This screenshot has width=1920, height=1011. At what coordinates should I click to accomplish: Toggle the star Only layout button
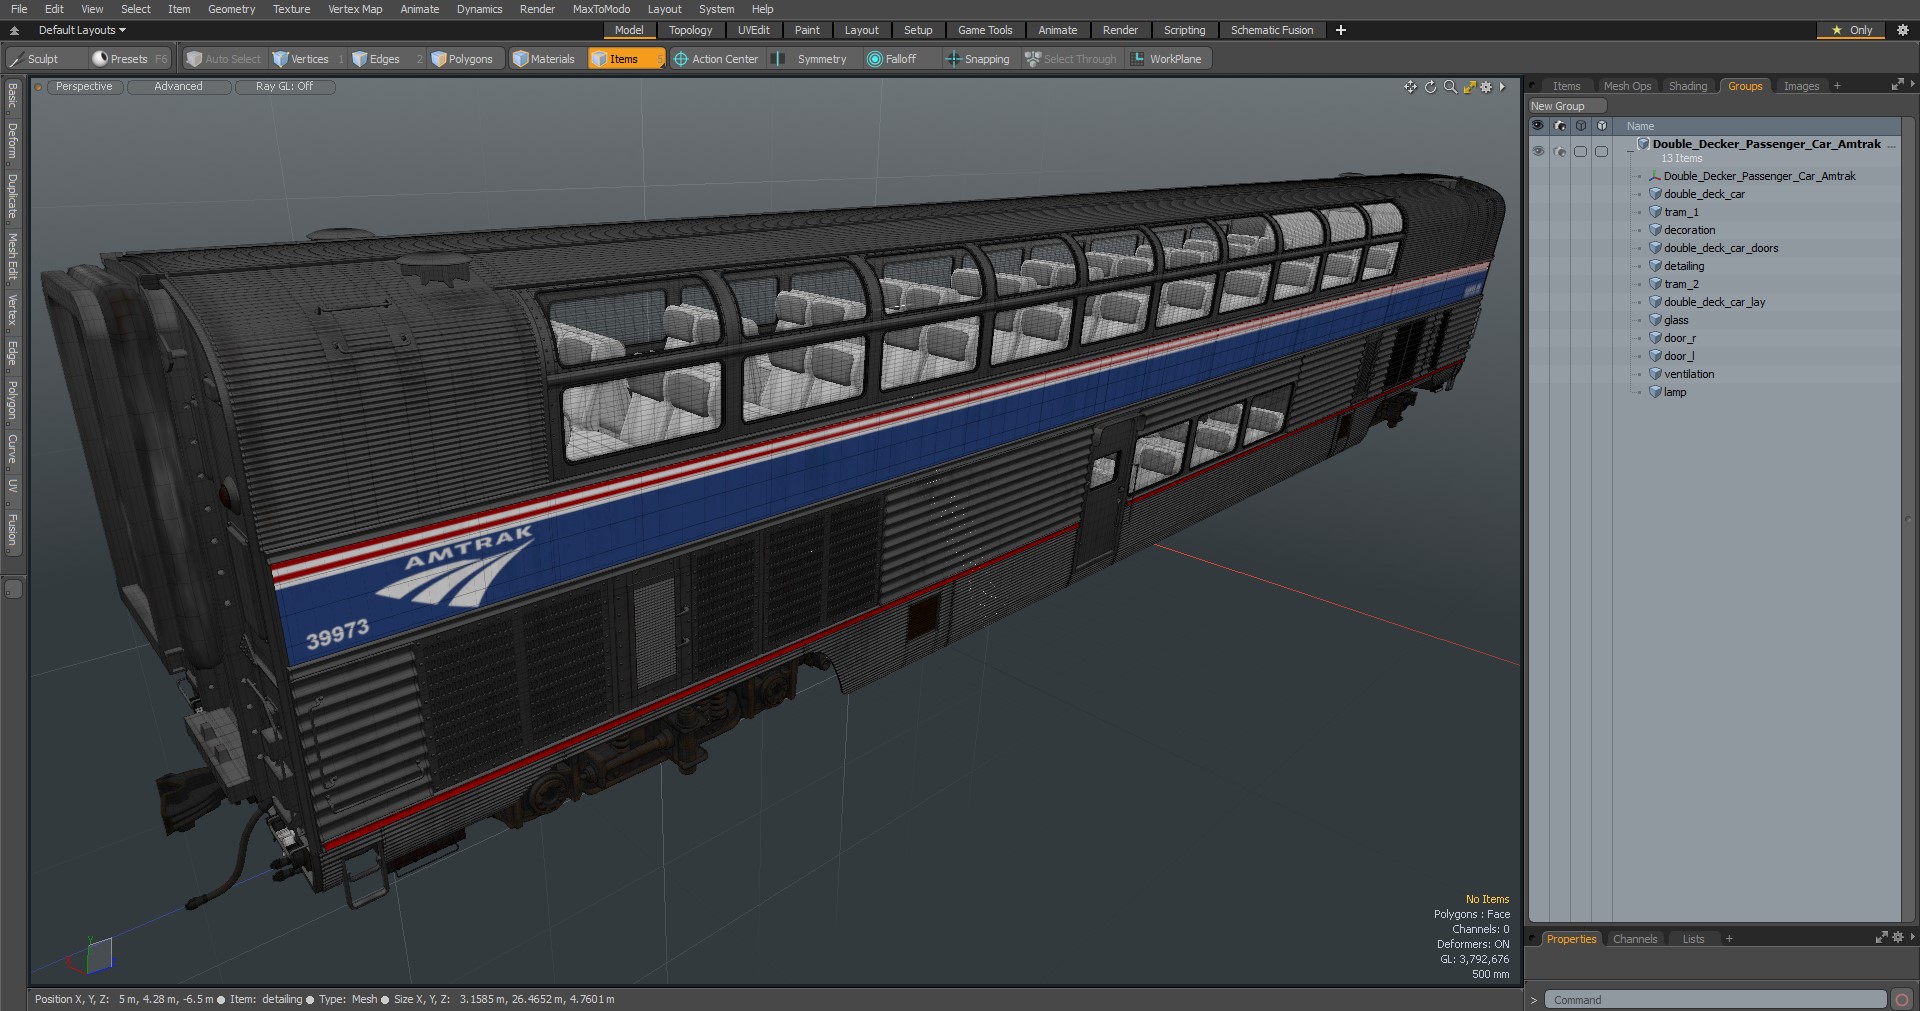click(1851, 30)
